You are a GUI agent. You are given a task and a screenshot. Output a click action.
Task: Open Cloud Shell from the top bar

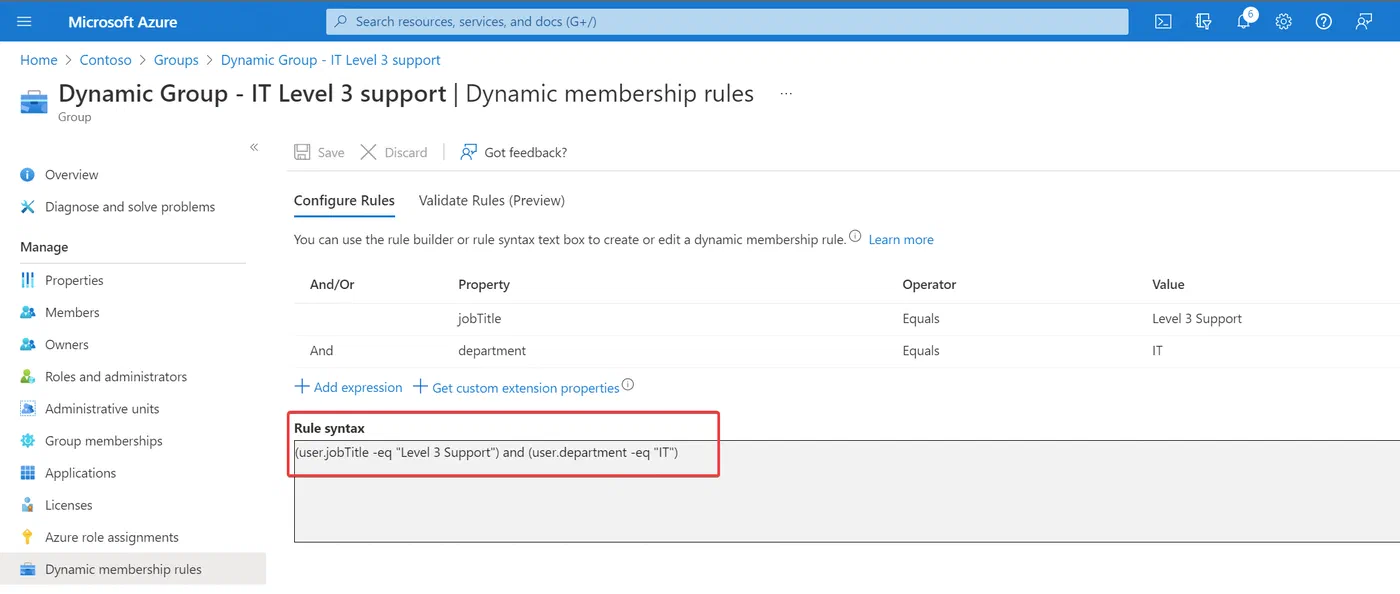pyautogui.click(x=1163, y=21)
